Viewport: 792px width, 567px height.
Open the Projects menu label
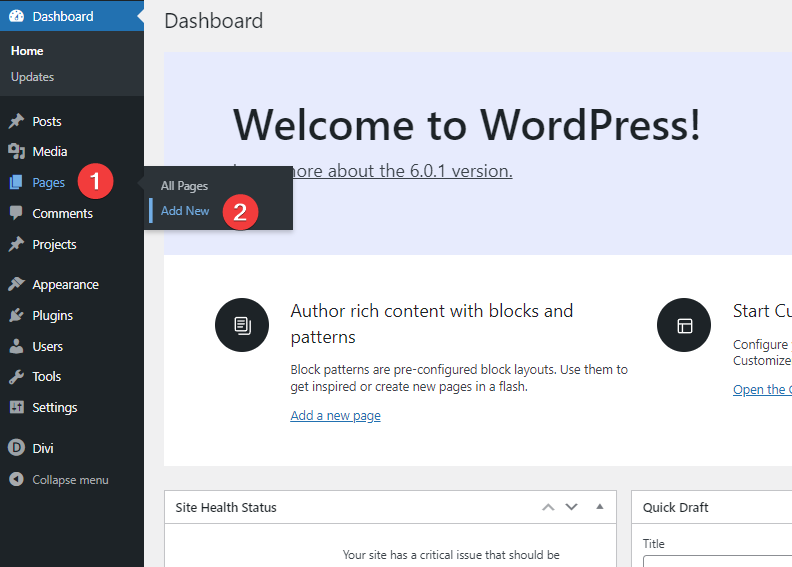(x=55, y=244)
